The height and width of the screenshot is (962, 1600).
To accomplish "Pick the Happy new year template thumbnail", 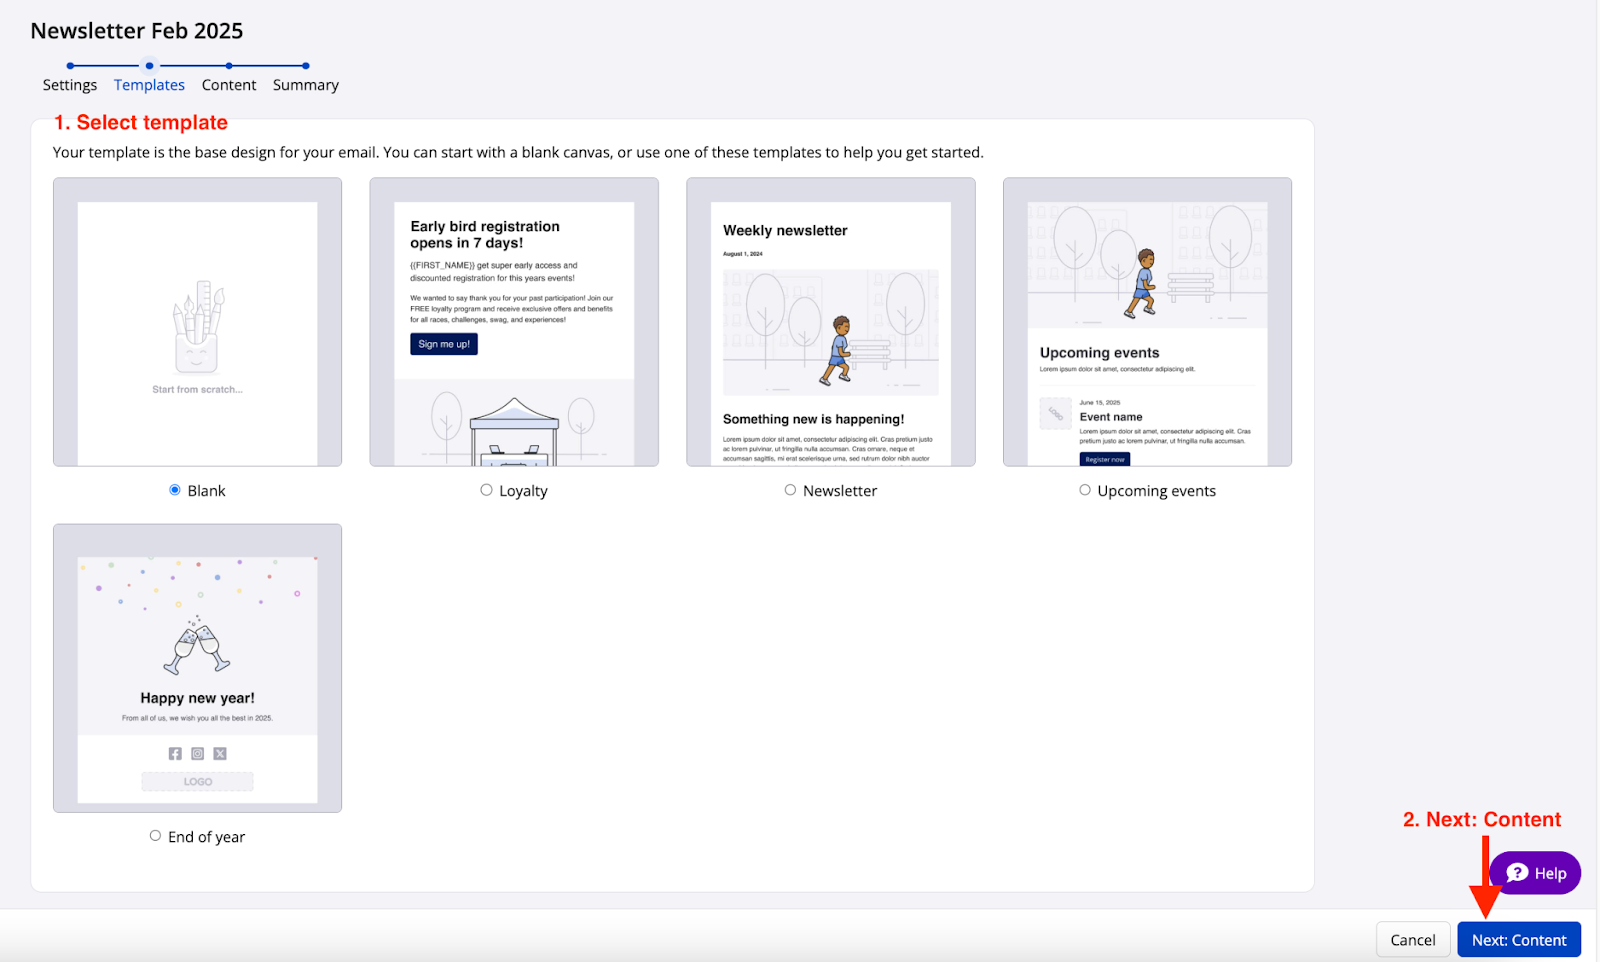I will (x=197, y=668).
